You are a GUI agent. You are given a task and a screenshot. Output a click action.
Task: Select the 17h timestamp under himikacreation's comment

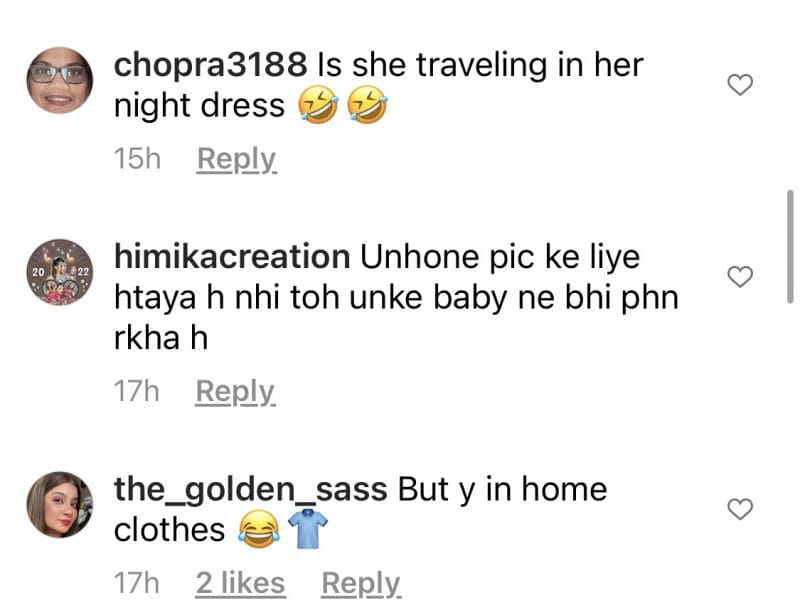[x=137, y=391]
